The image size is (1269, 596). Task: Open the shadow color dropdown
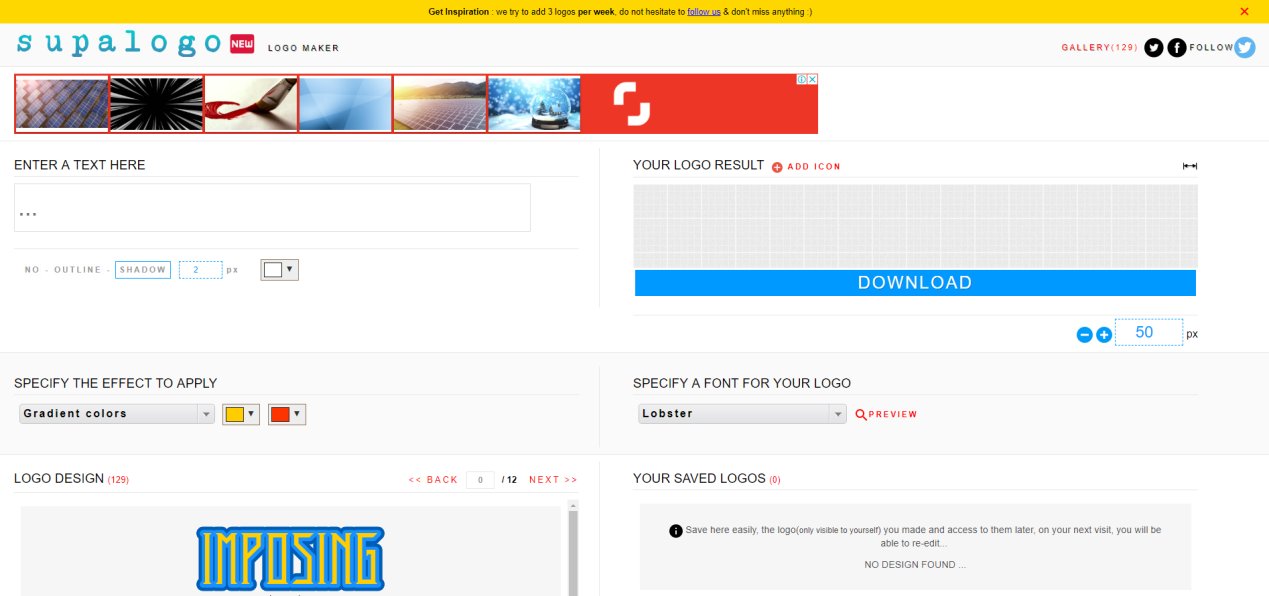pos(279,269)
